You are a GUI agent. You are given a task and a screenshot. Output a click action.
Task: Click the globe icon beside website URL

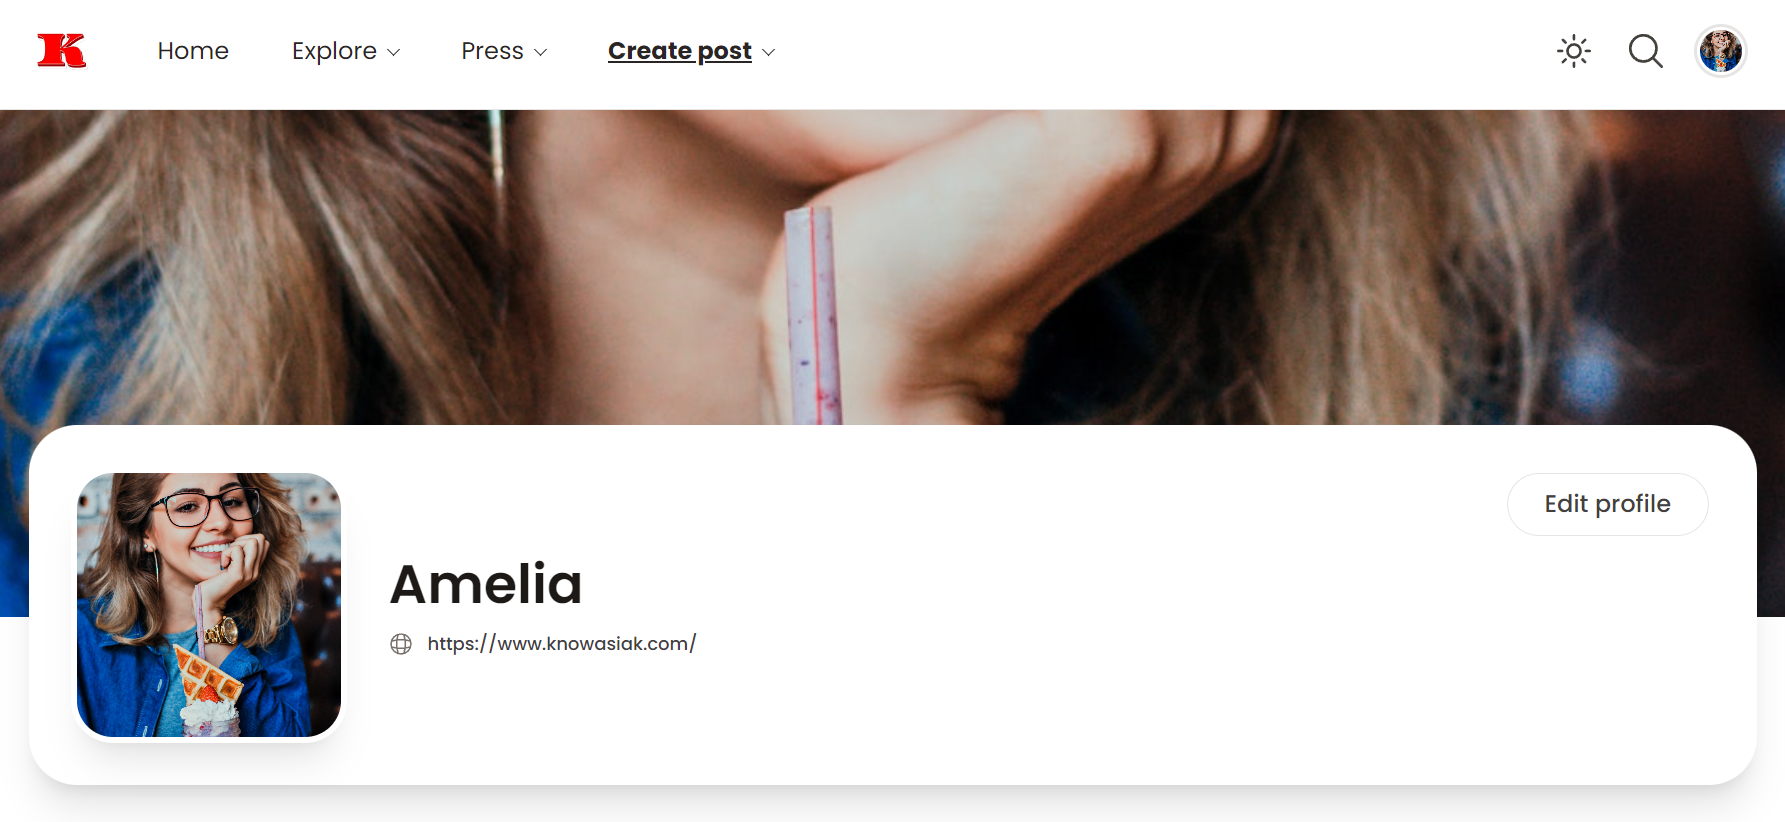(401, 644)
